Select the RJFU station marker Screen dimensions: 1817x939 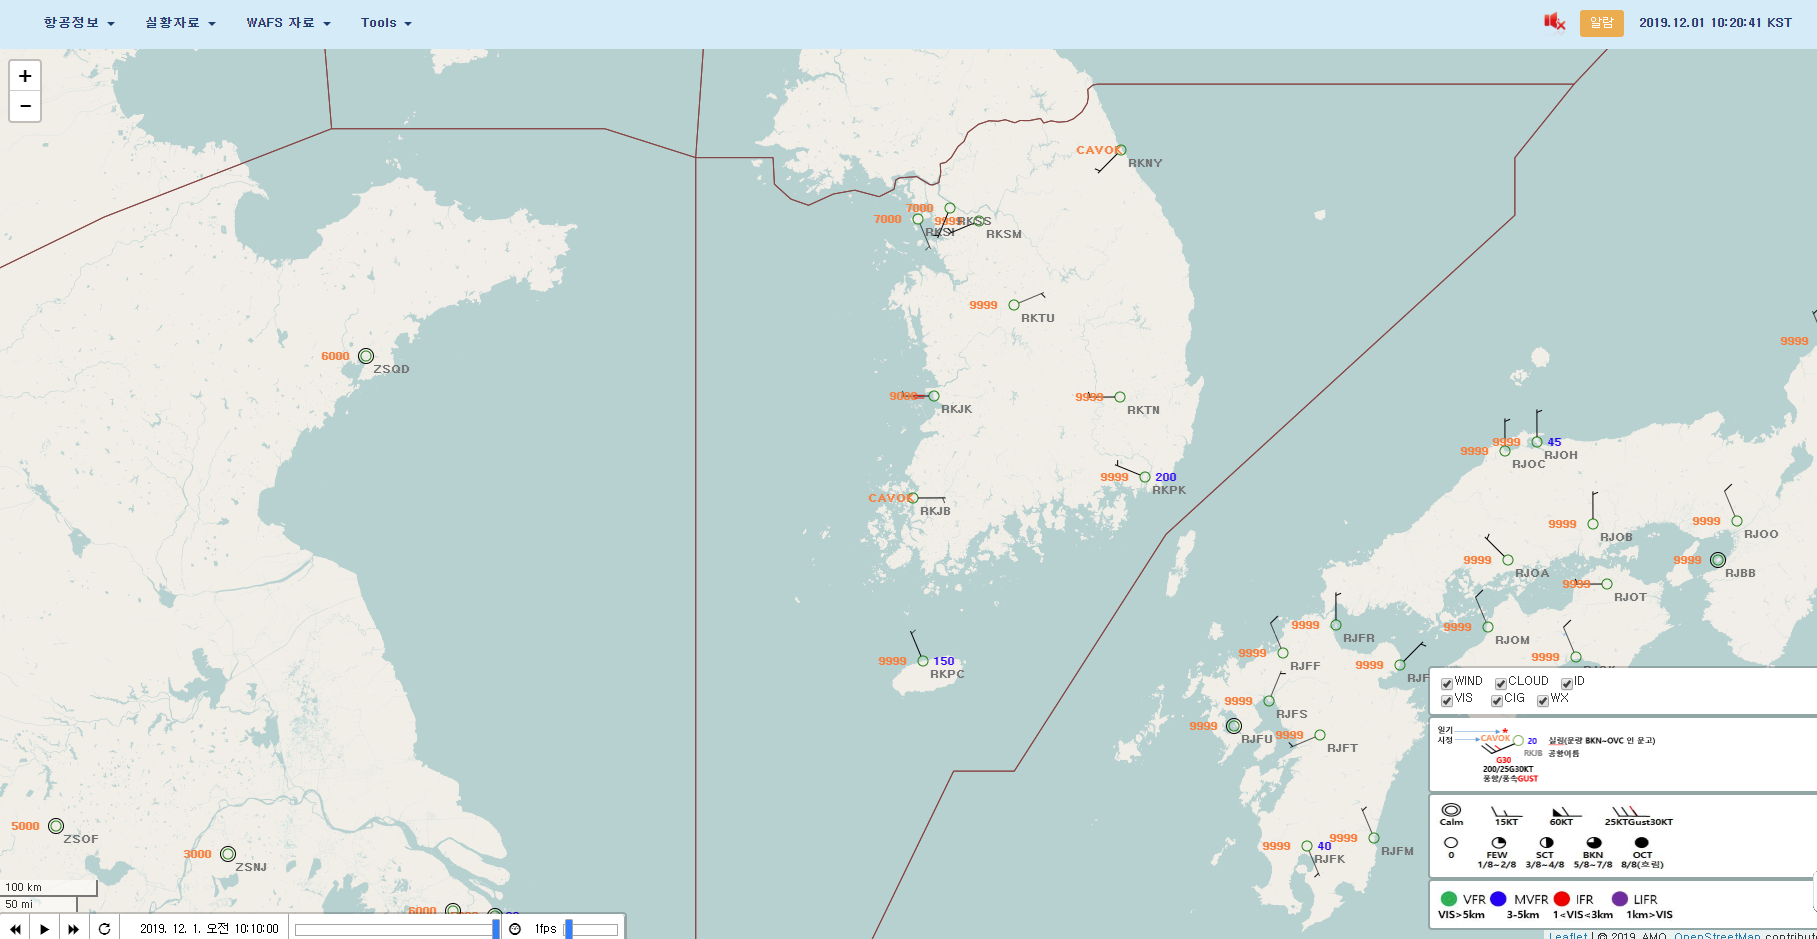(1234, 726)
